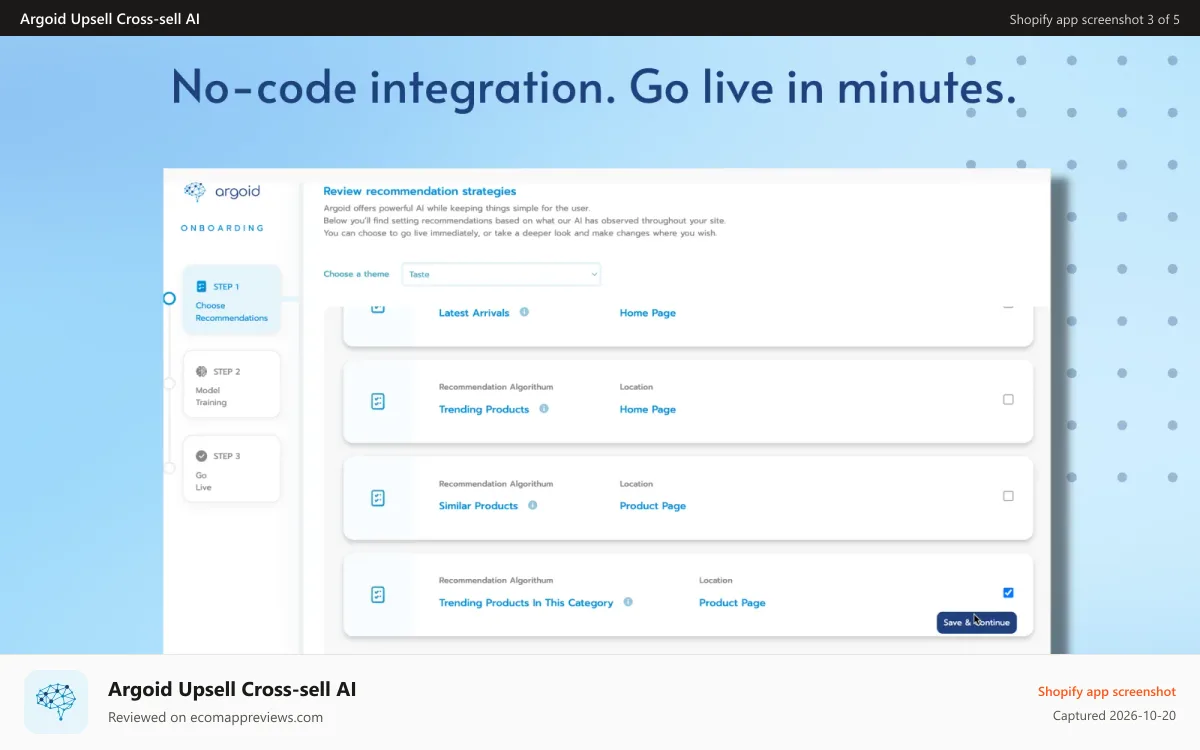Viewport: 1200px width, 750px height.
Task: Click the Trending Products algorithm link
Action: 484,409
